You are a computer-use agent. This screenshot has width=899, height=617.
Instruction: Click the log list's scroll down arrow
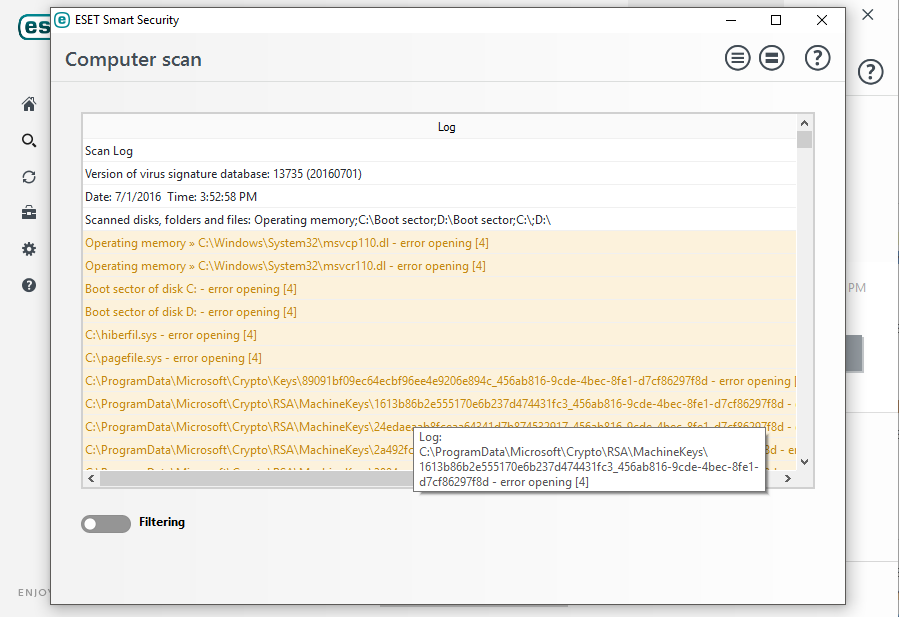(x=804, y=462)
